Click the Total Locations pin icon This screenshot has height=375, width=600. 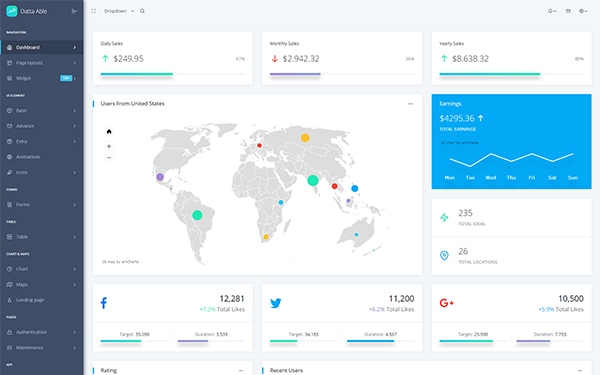tap(444, 255)
